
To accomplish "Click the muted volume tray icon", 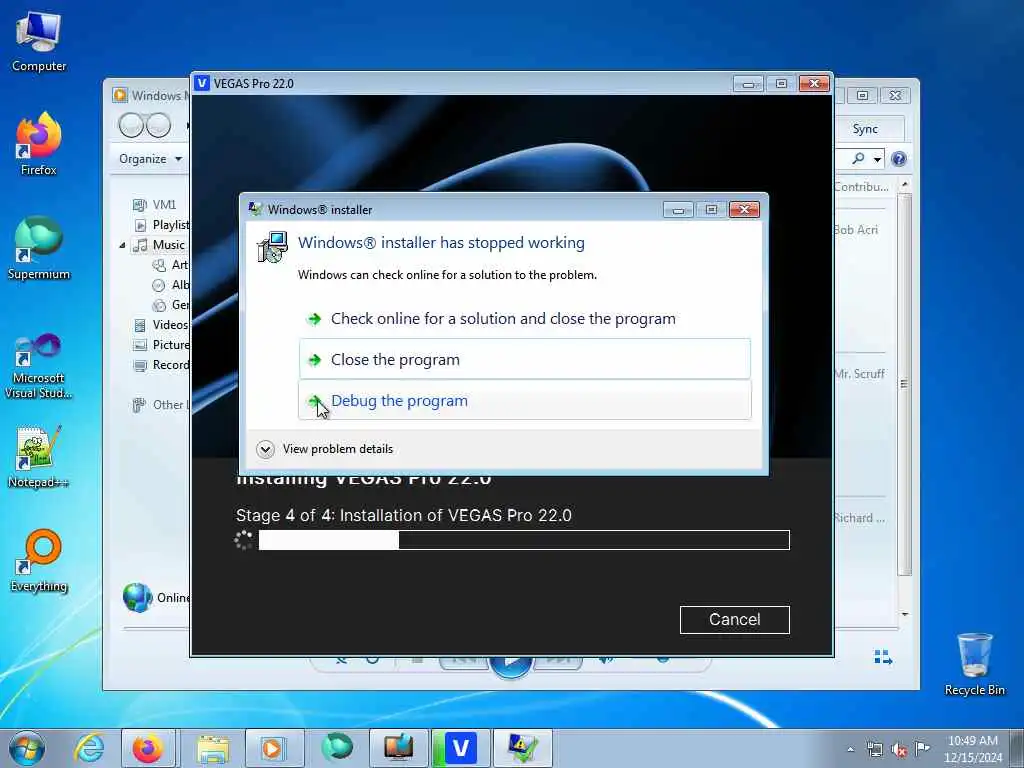I will coord(899,750).
